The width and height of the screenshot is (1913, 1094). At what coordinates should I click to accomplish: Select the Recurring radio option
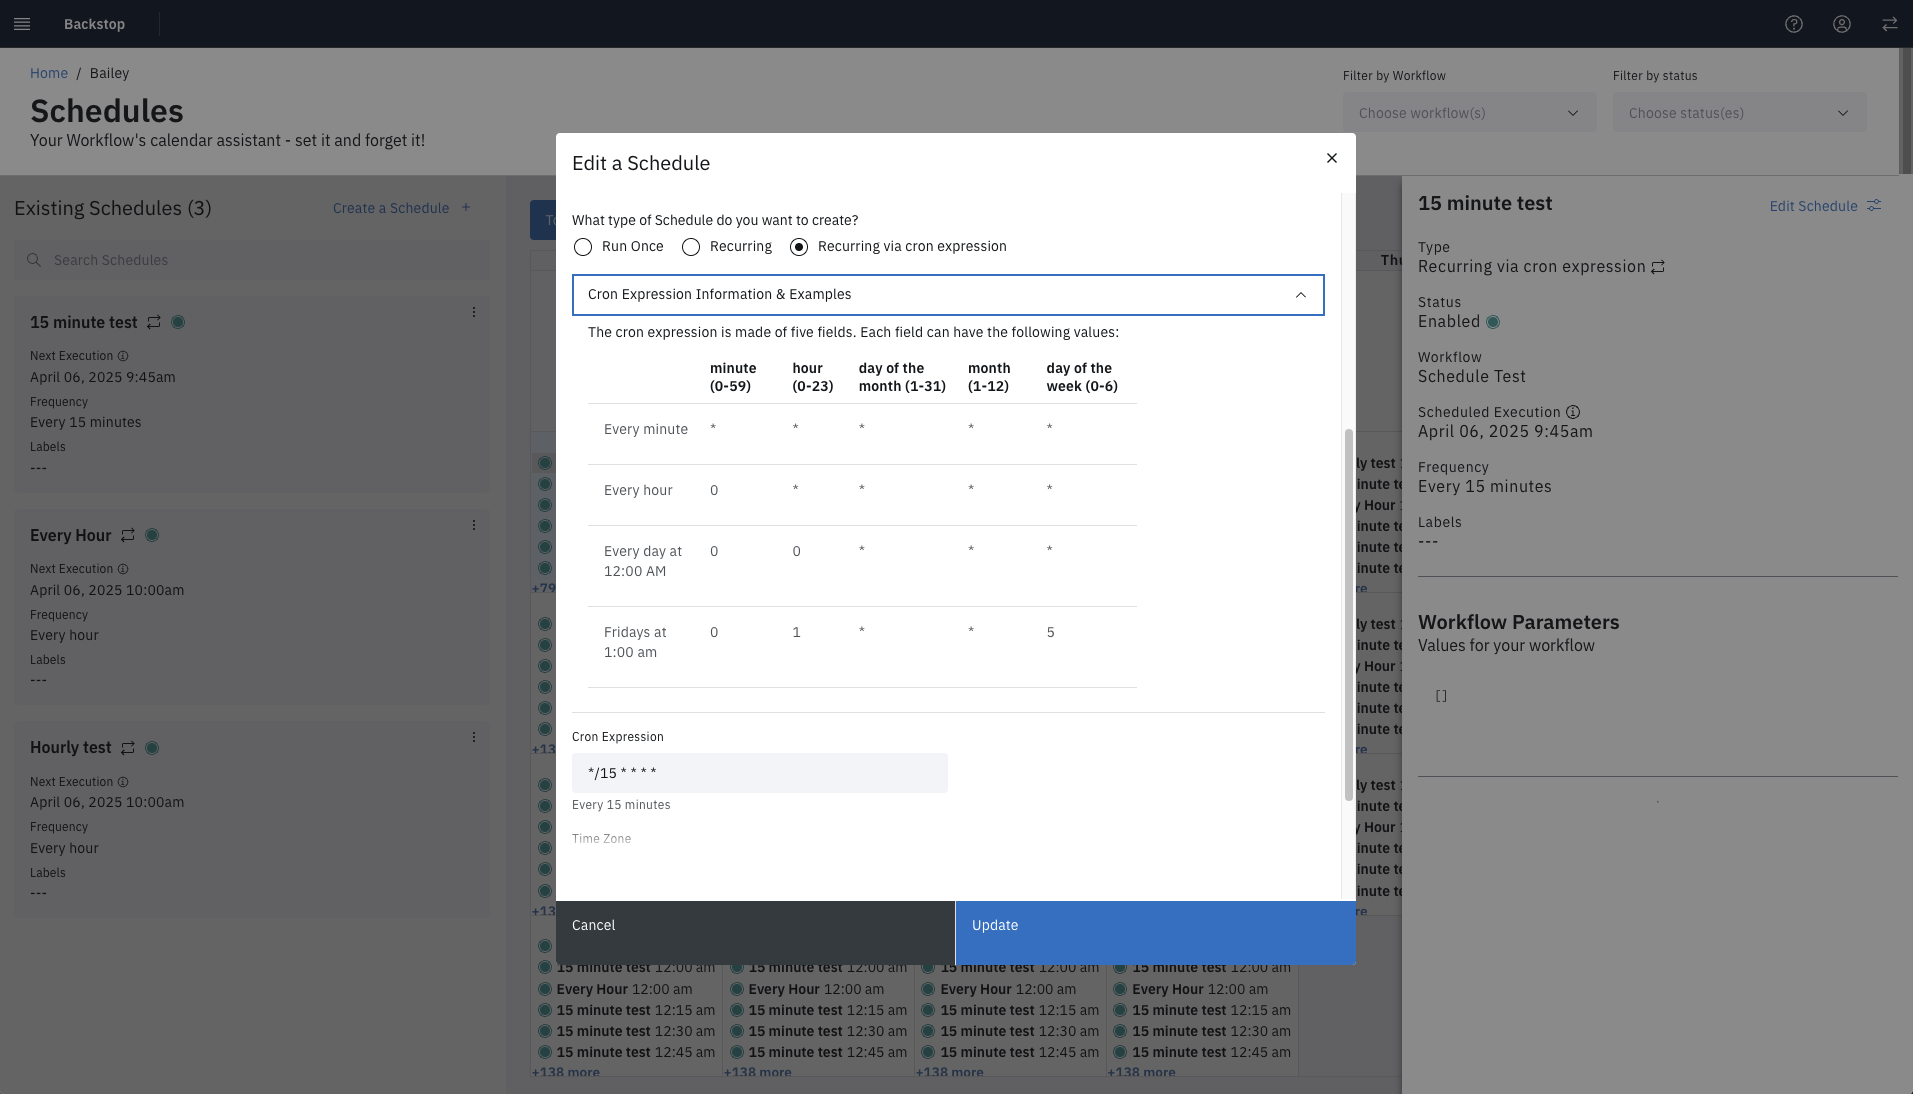[x=691, y=247]
